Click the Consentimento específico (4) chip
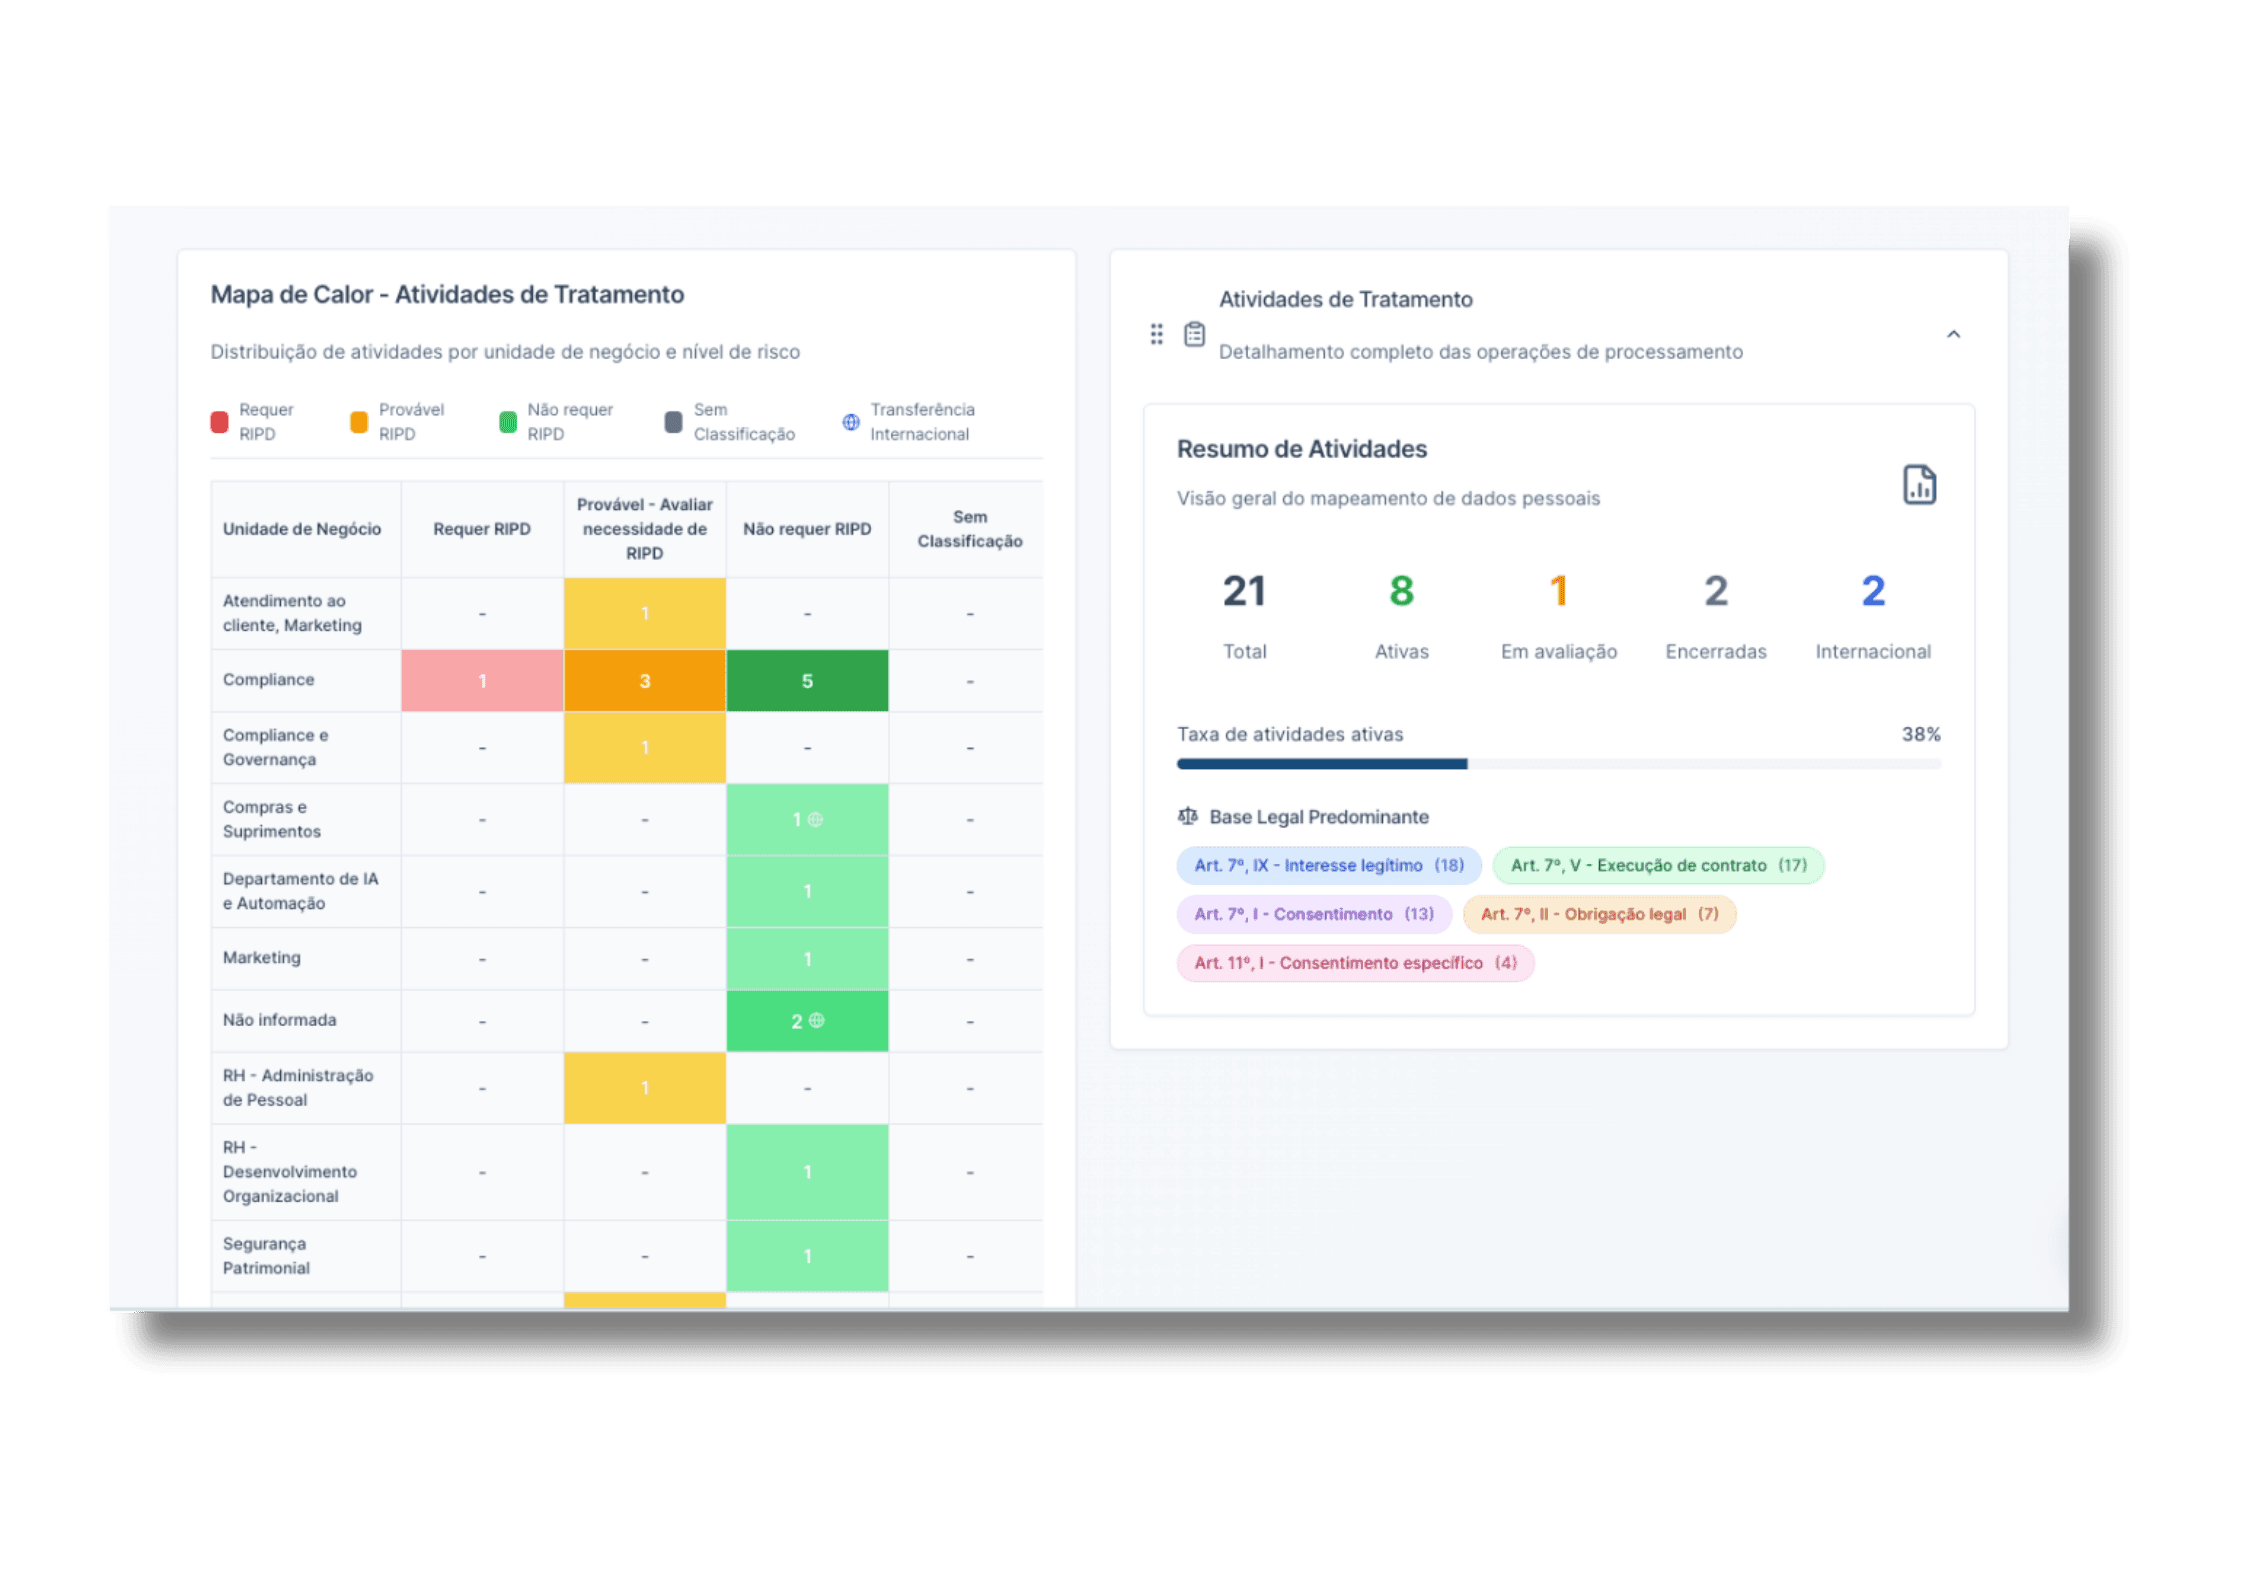This screenshot has width=2245, height=1587. pyautogui.click(x=1354, y=963)
